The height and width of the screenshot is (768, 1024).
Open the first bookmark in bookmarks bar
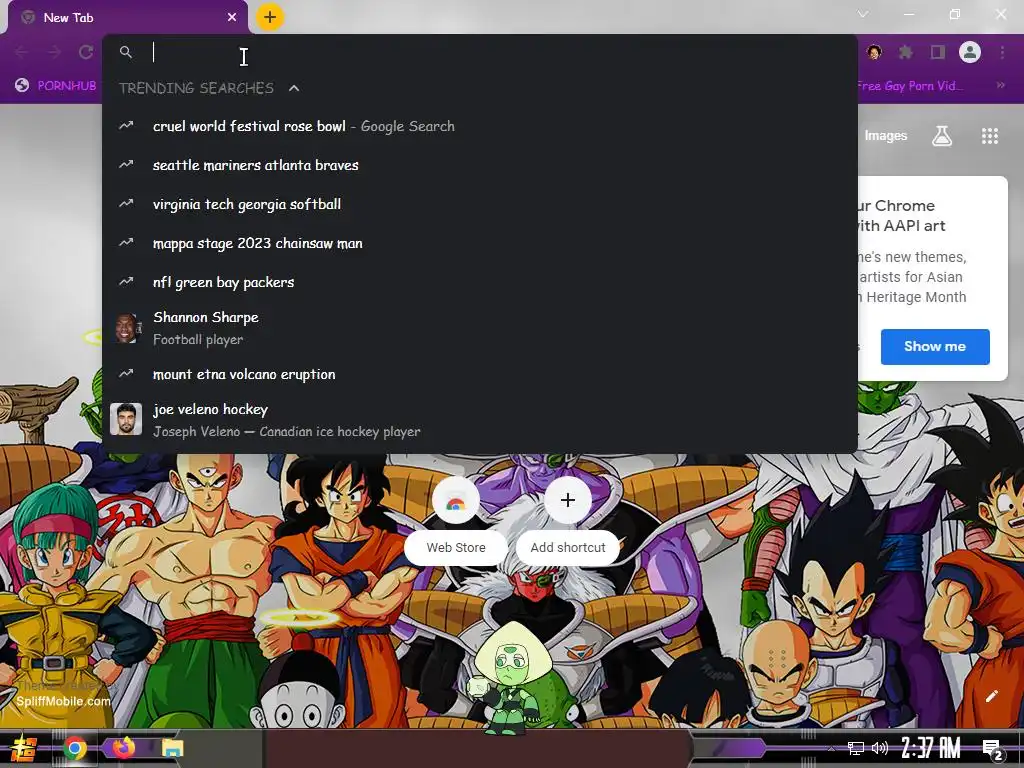(x=56, y=86)
